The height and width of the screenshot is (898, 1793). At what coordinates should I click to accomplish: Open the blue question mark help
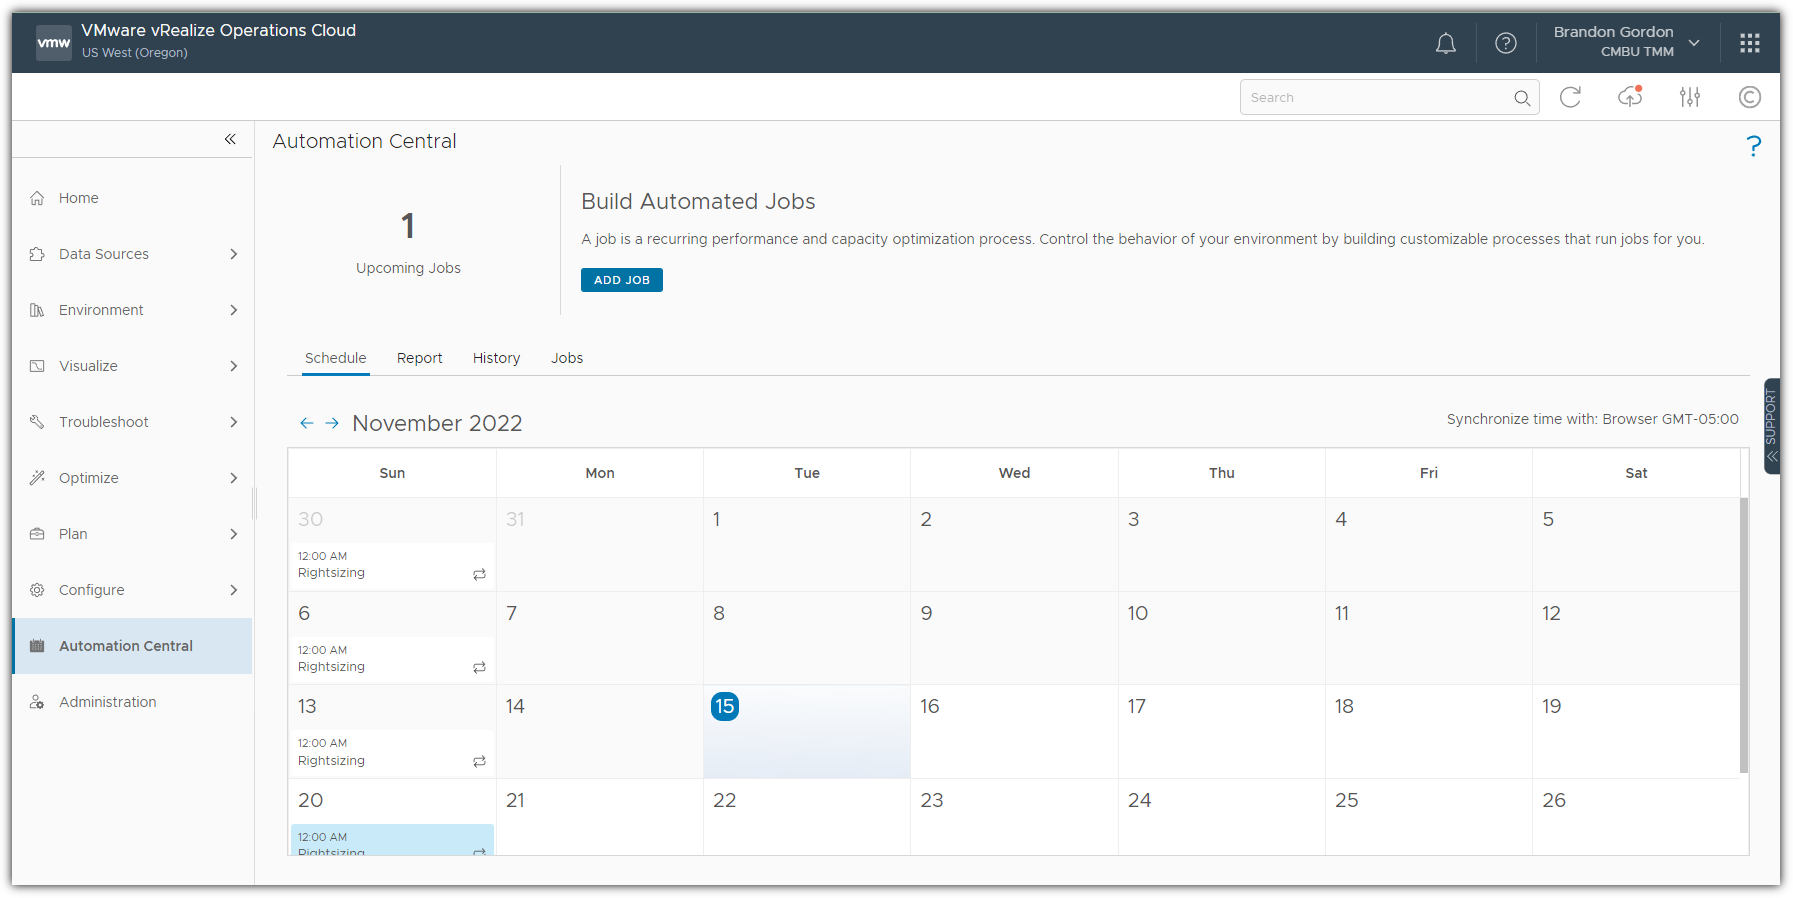[1753, 147]
